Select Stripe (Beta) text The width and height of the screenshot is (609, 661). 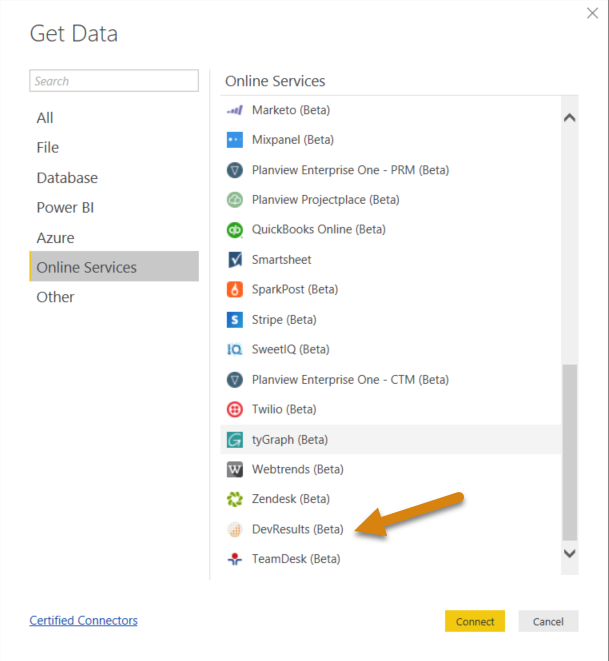284,320
